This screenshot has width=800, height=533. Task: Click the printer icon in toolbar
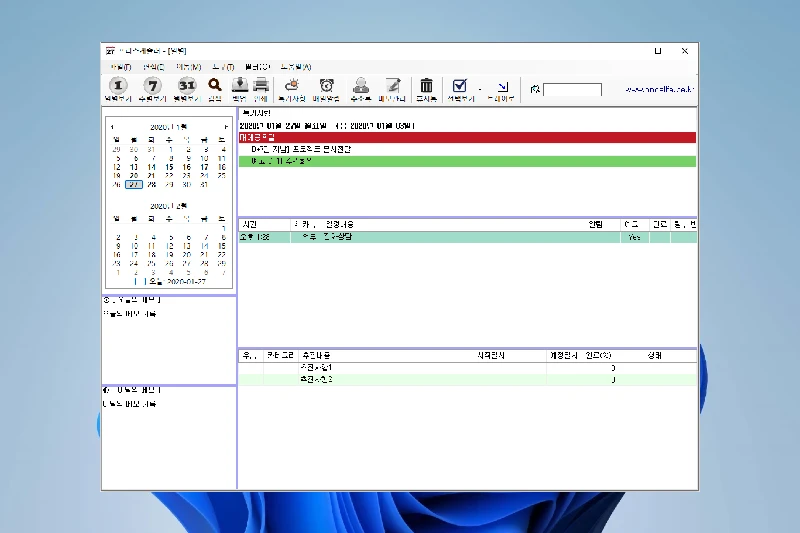click(x=260, y=86)
